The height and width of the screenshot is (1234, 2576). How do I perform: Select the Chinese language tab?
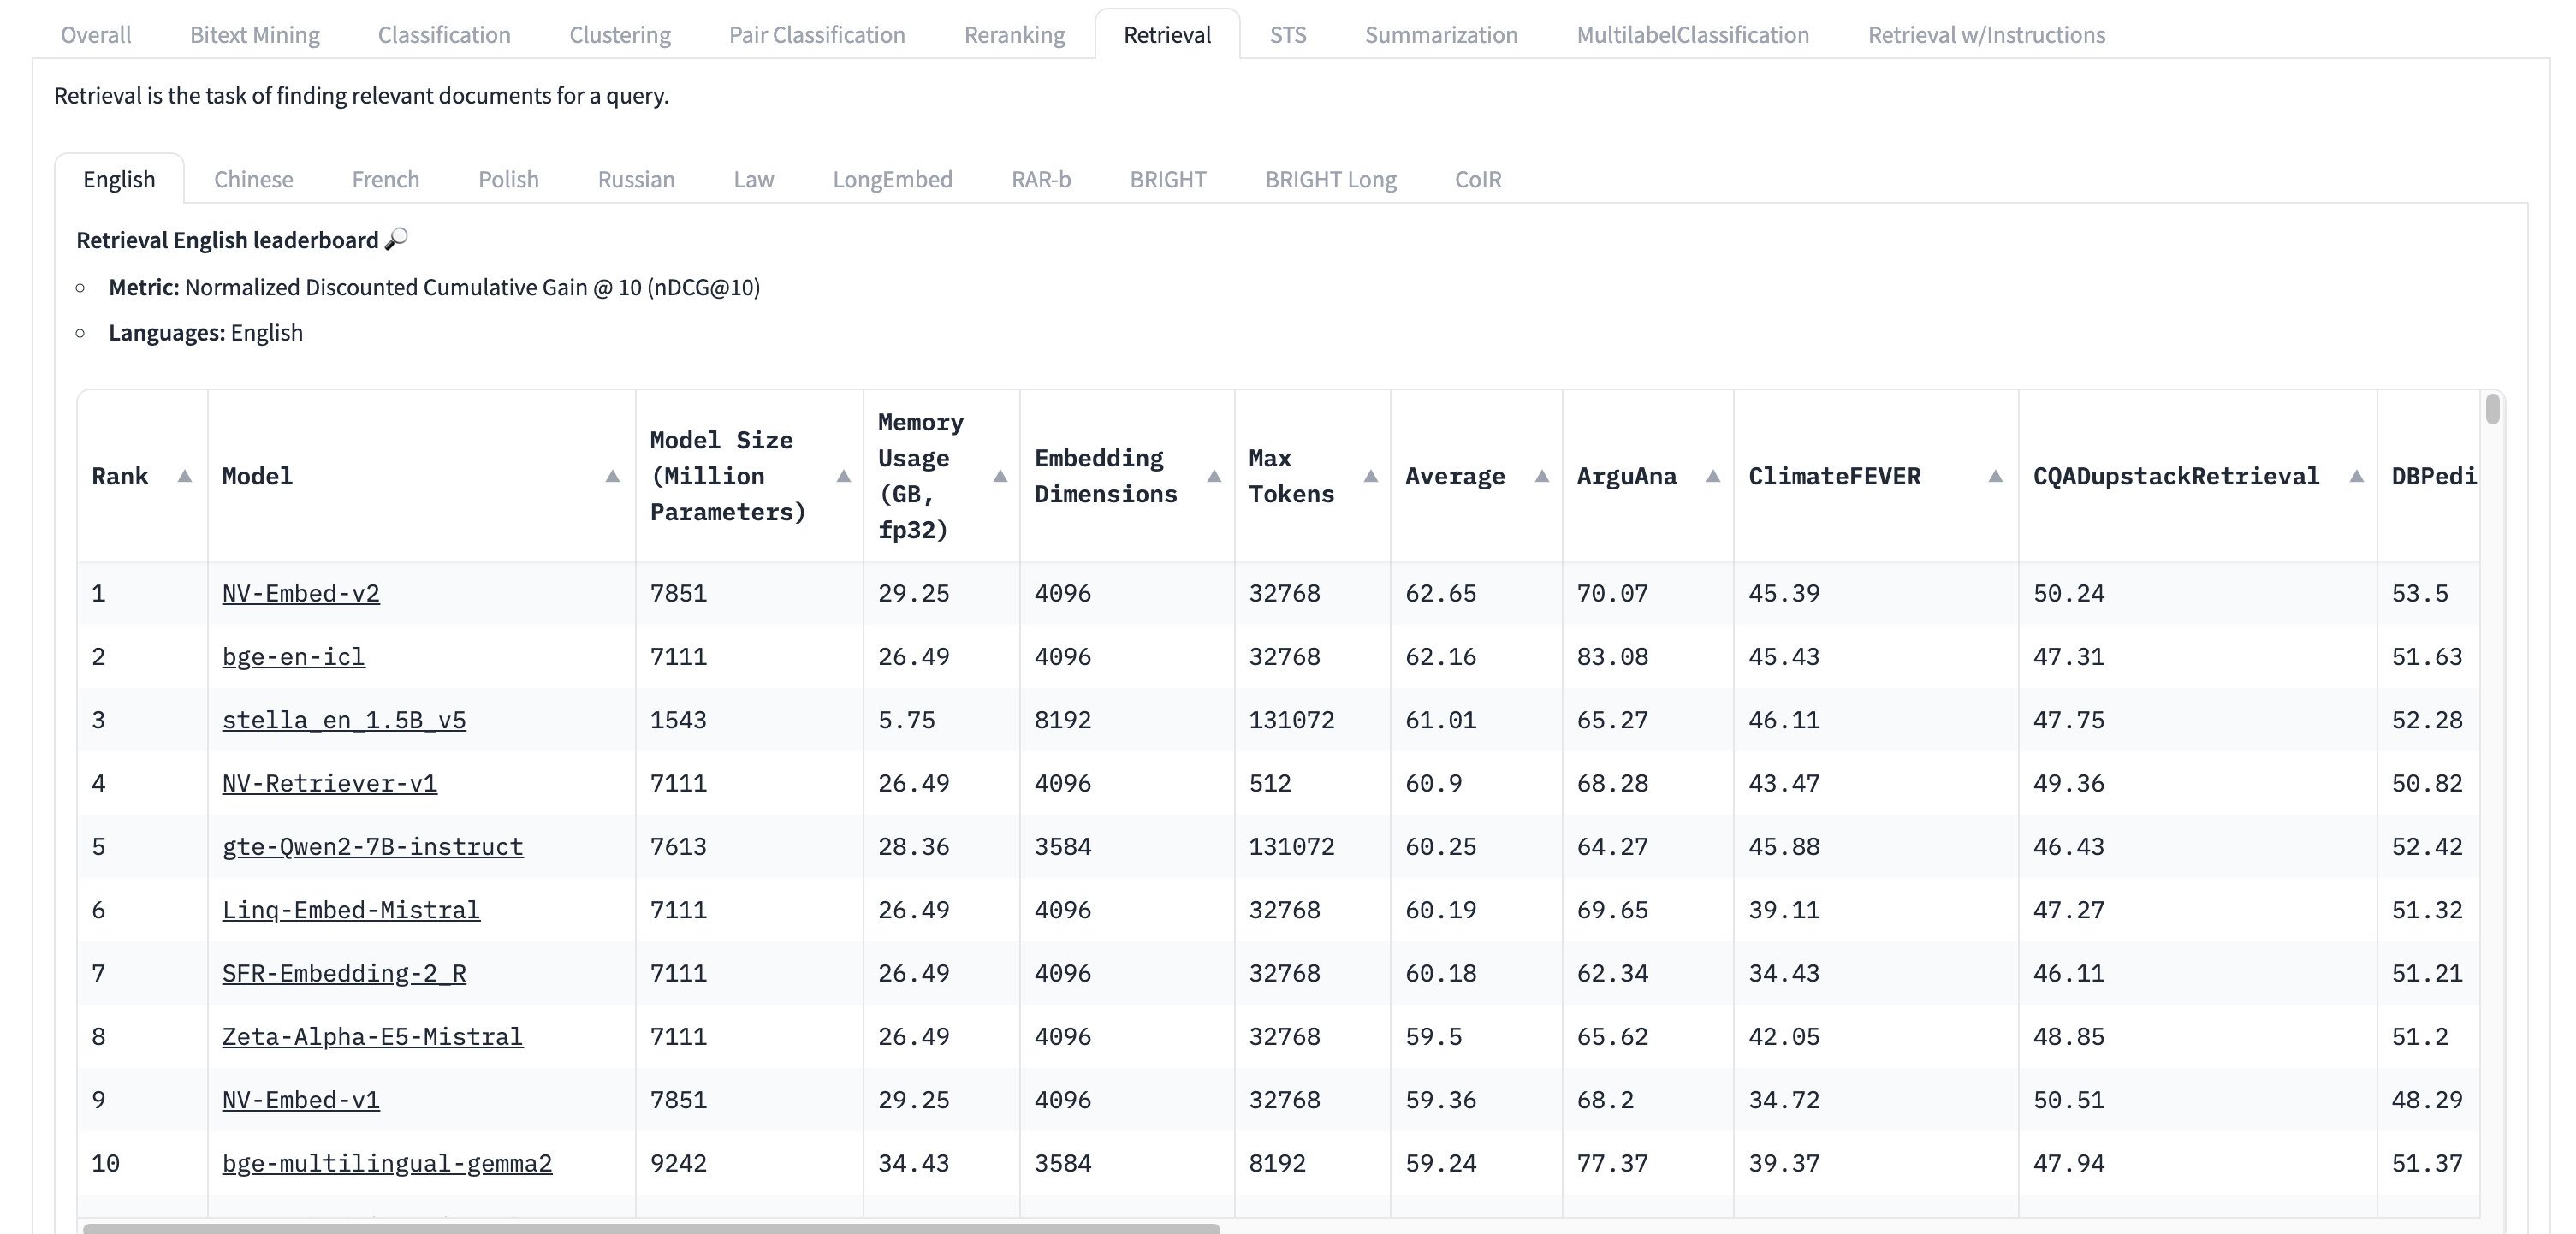click(253, 179)
